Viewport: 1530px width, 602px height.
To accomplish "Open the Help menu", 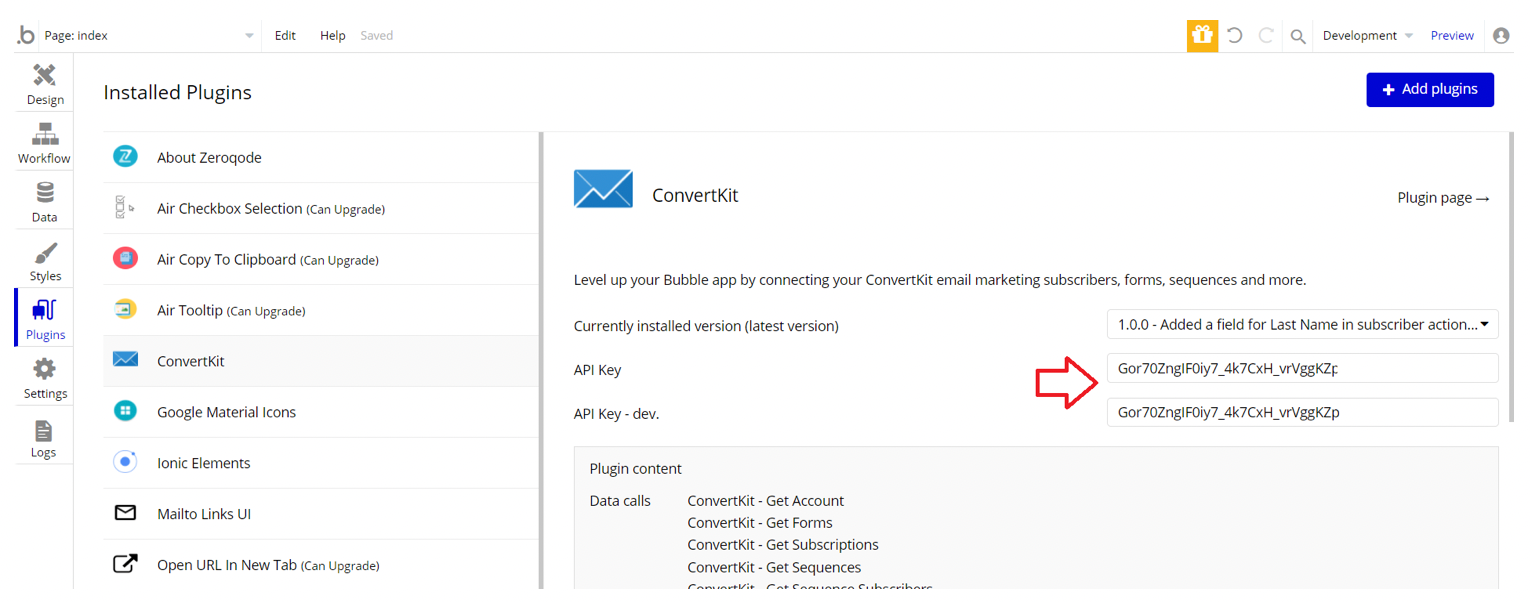I will point(332,35).
